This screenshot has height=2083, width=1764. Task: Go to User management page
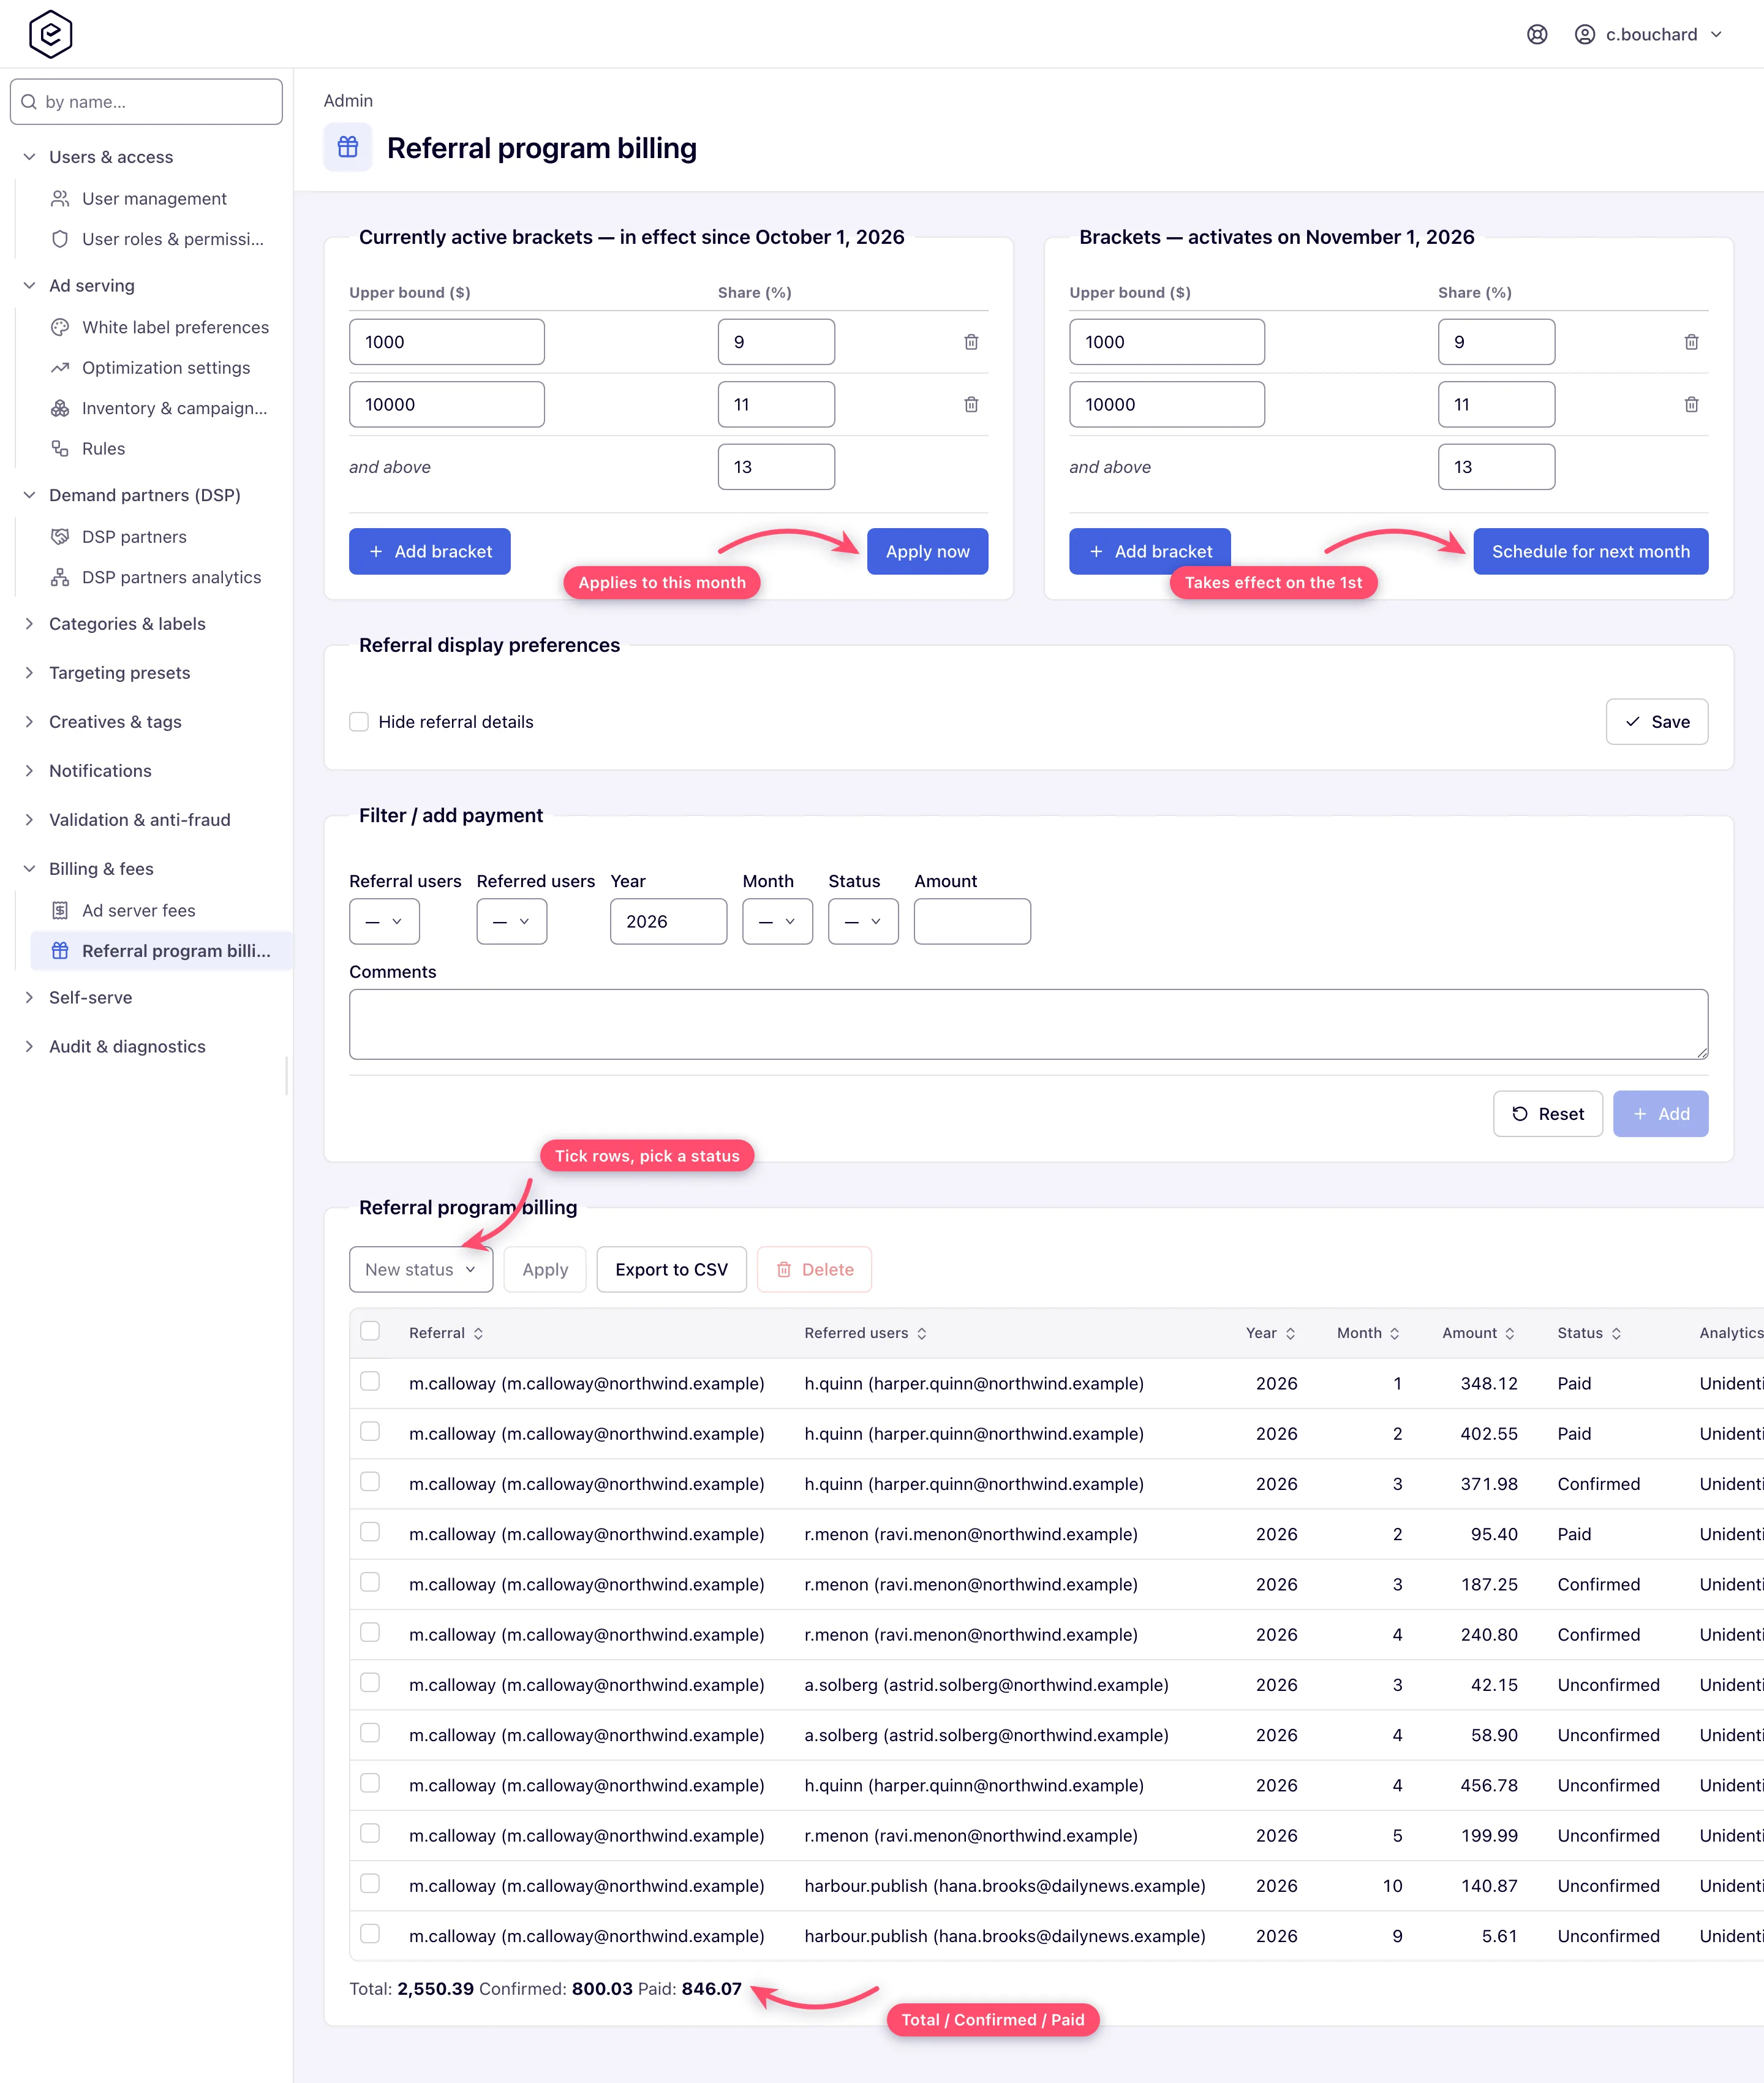point(154,199)
